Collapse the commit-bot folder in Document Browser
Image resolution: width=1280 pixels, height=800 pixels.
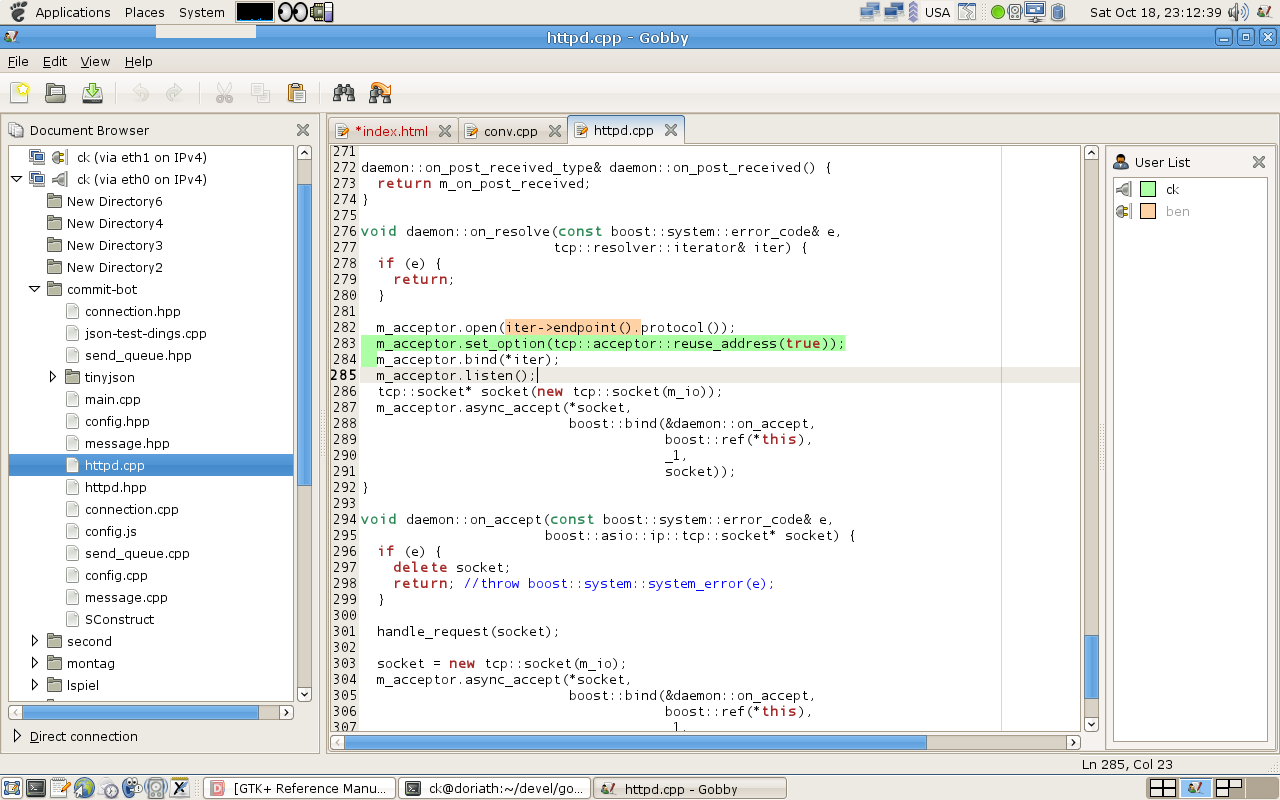point(36,289)
